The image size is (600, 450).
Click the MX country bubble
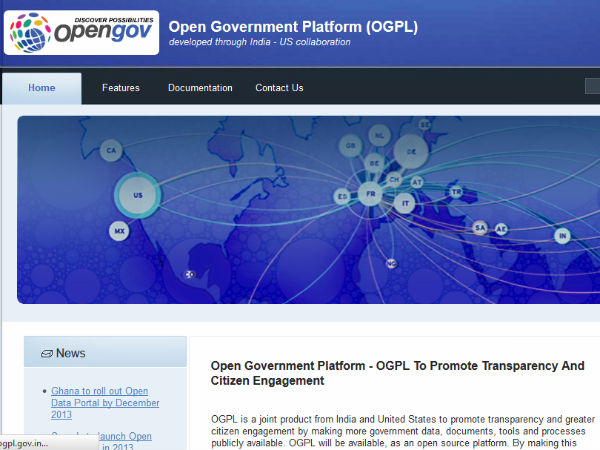[x=120, y=232]
